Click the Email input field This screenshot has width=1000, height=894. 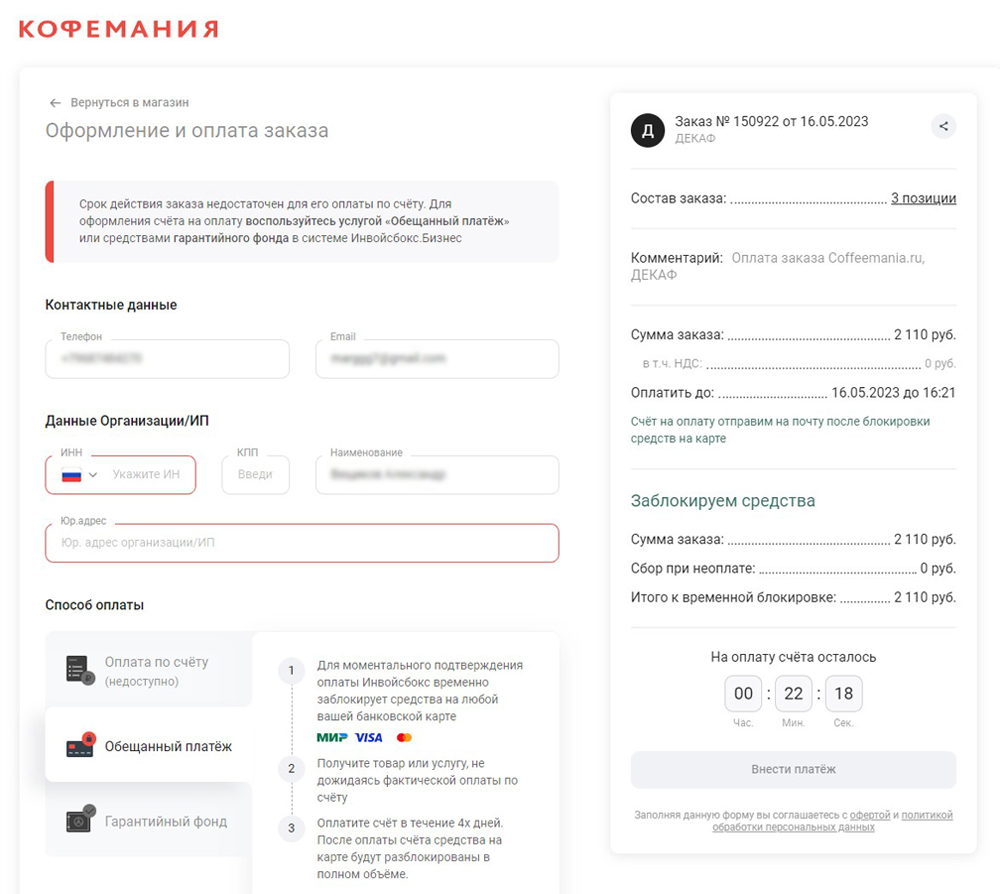tap(437, 358)
